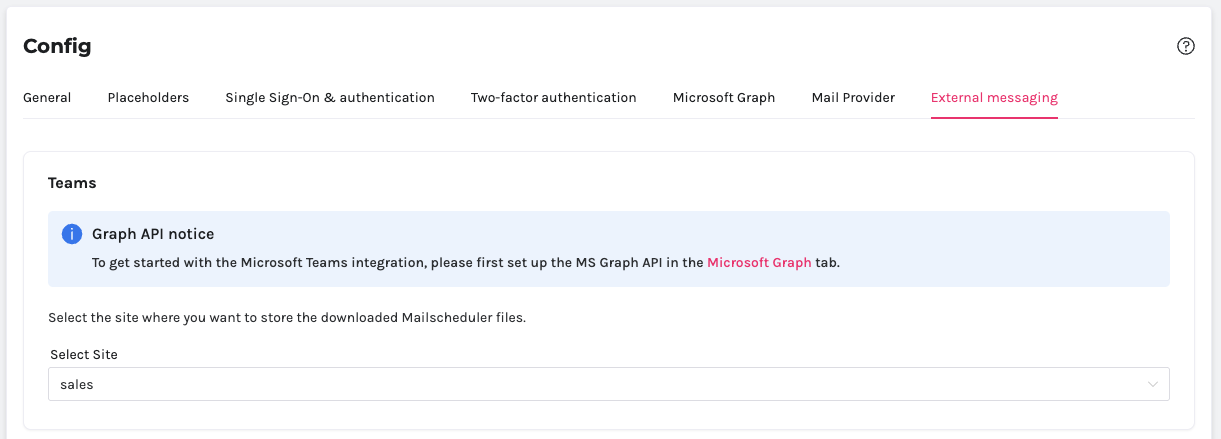Click the 'sales' value in Select Site

pos(77,384)
